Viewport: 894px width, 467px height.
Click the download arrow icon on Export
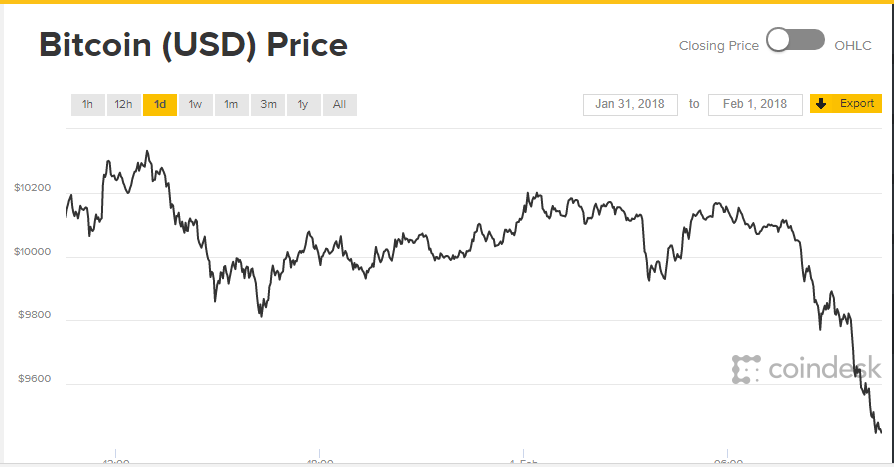821,104
